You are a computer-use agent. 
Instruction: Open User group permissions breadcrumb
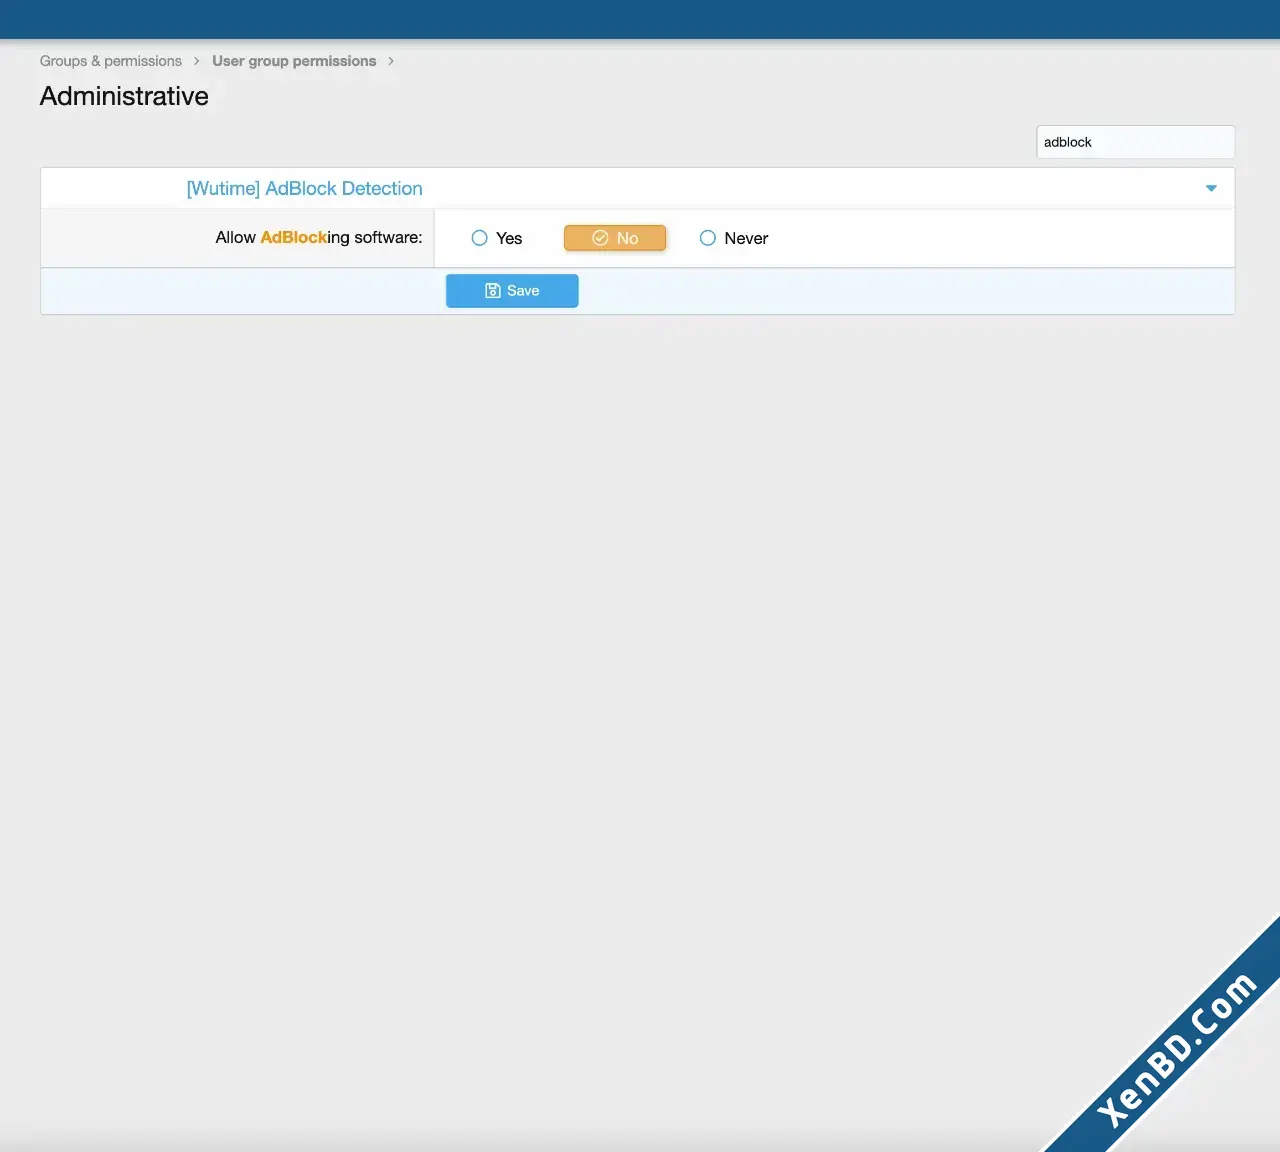(294, 61)
